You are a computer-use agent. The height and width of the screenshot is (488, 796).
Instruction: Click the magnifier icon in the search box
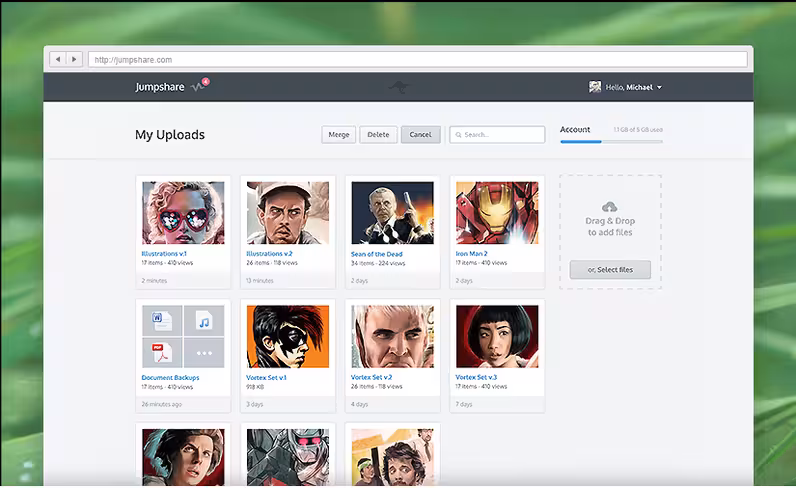458,135
